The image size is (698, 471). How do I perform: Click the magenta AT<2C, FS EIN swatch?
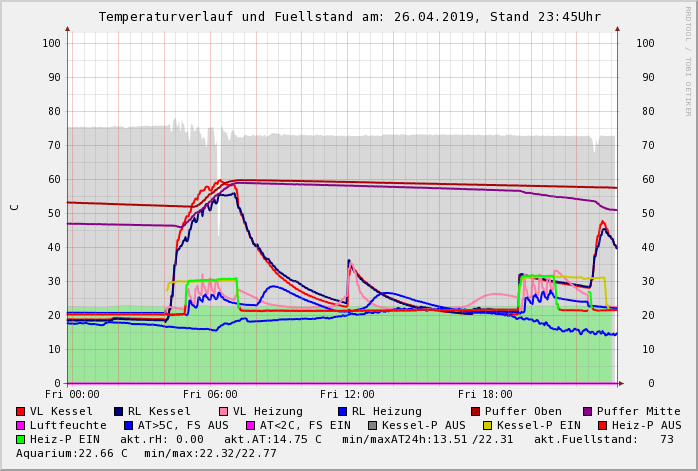(251, 425)
